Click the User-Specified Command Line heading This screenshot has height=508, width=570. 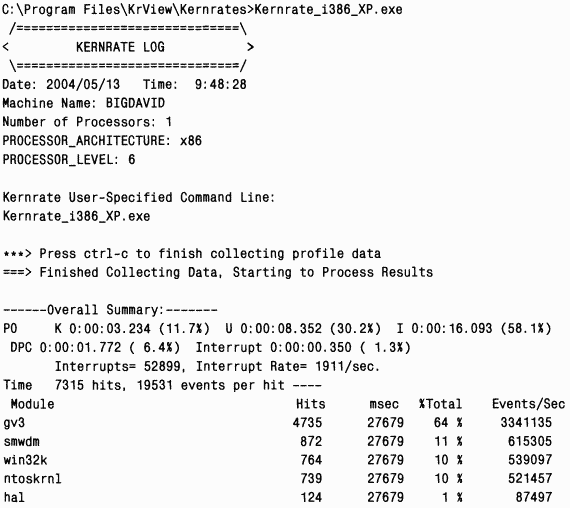pos(139,197)
